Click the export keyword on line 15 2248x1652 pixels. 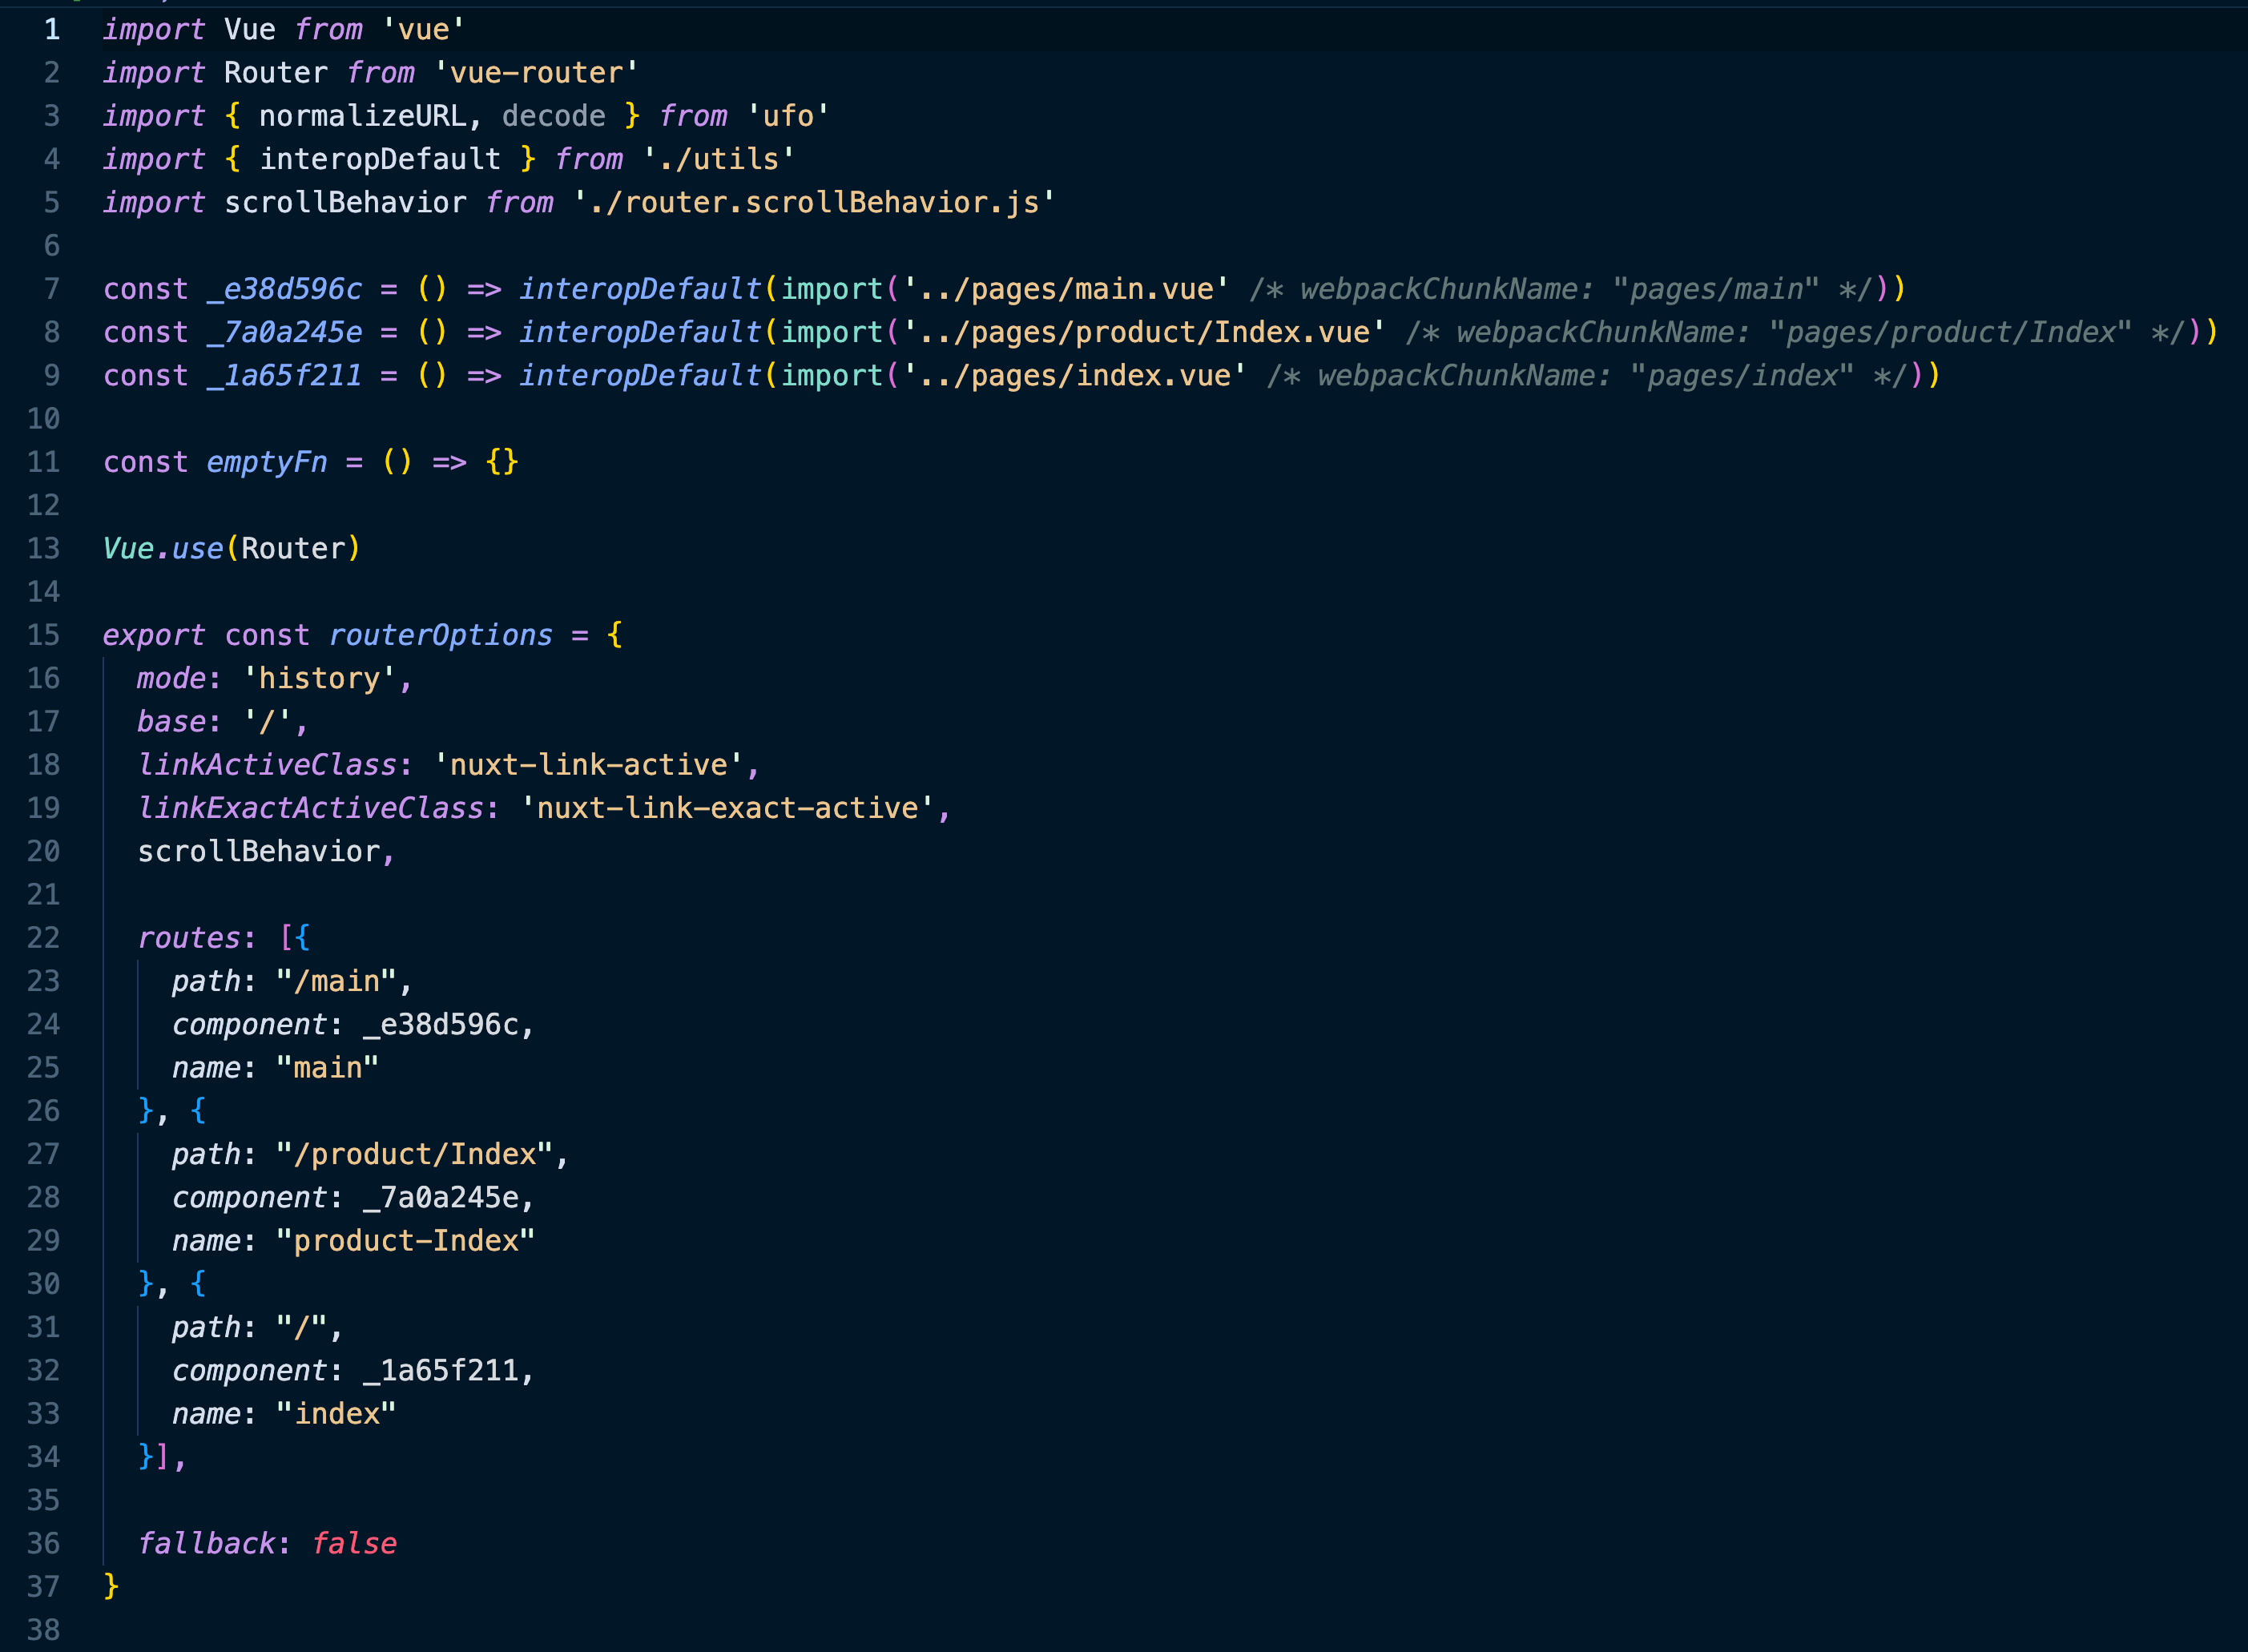point(154,635)
